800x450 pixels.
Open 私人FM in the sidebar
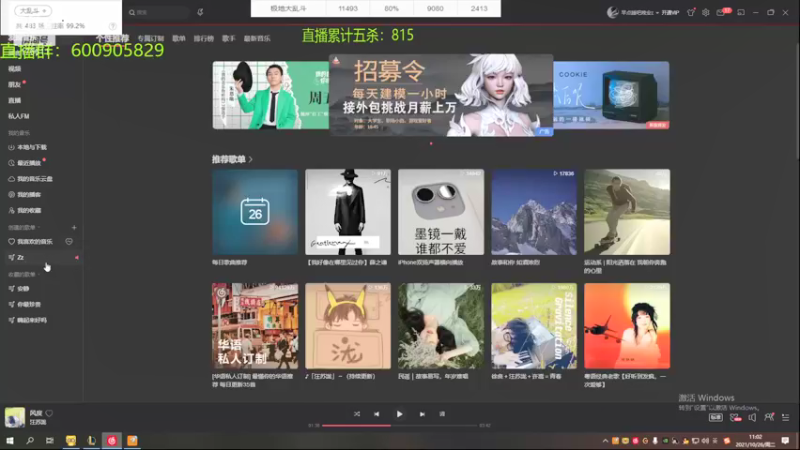pyautogui.click(x=19, y=116)
